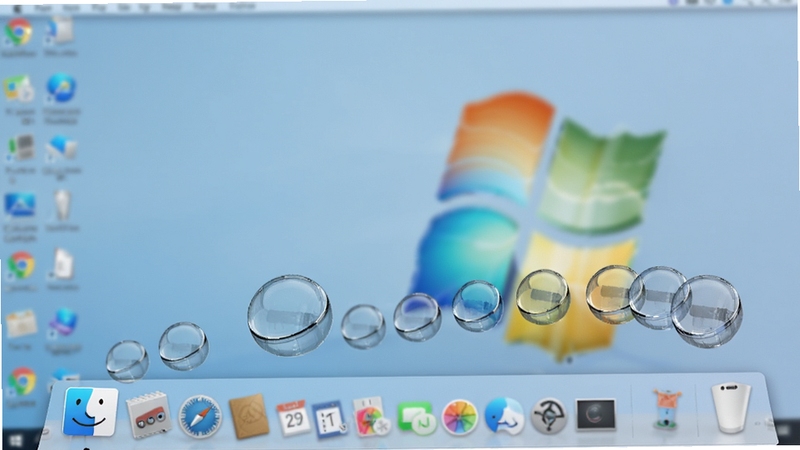Open the rainbow color wheel Photos icon
The image size is (800, 450).
click(459, 418)
